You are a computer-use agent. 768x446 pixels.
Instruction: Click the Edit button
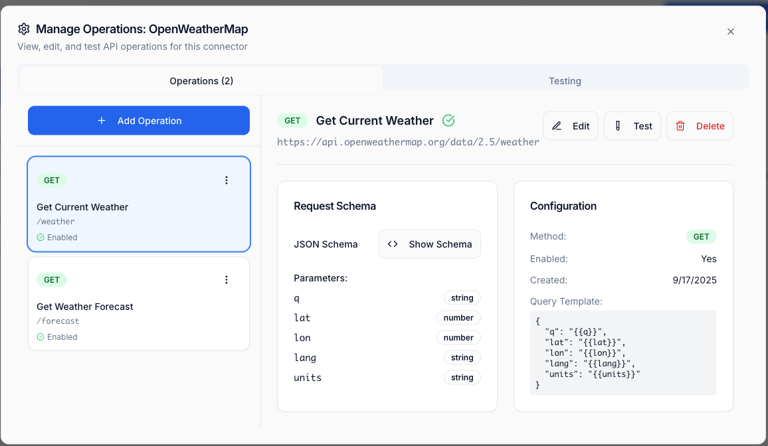coord(571,126)
